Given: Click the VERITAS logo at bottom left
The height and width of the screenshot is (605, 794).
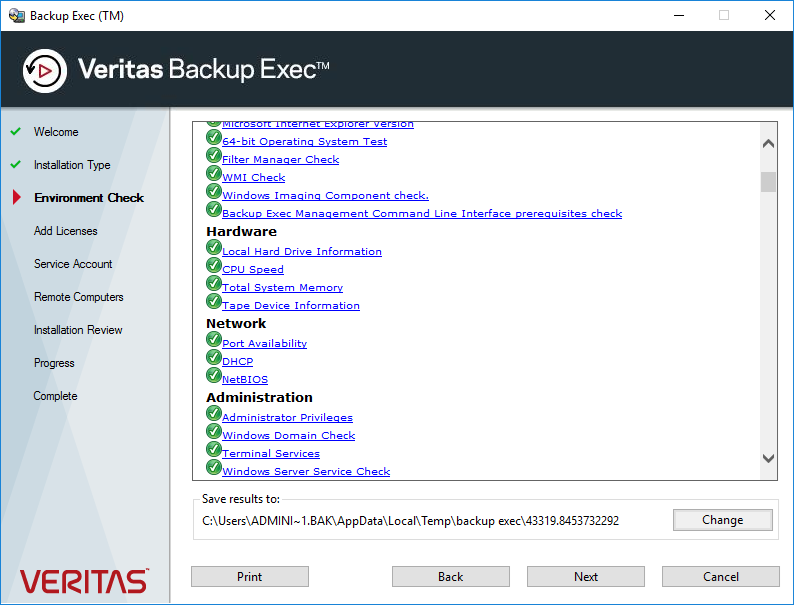Looking at the screenshot, I should [84, 581].
